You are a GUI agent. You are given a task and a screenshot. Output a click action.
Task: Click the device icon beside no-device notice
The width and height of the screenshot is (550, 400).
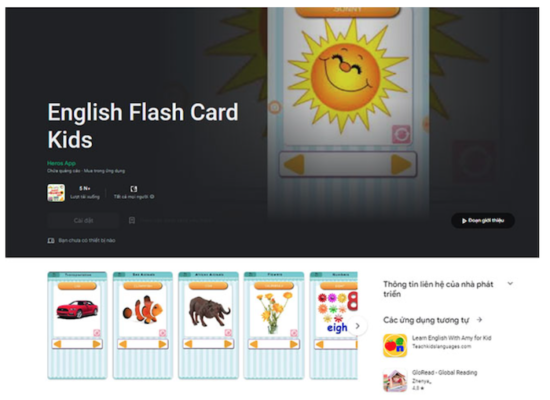[51, 241]
